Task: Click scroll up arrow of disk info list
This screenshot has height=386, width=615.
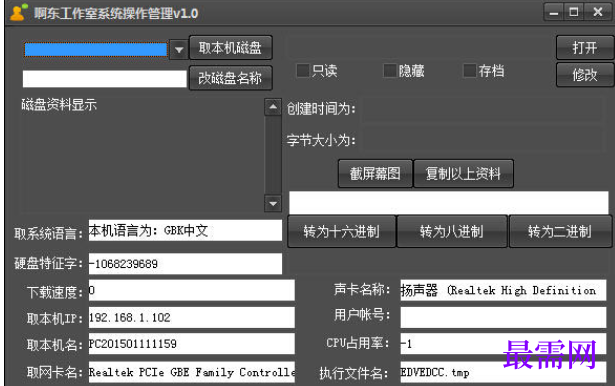Action: click(x=273, y=107)
